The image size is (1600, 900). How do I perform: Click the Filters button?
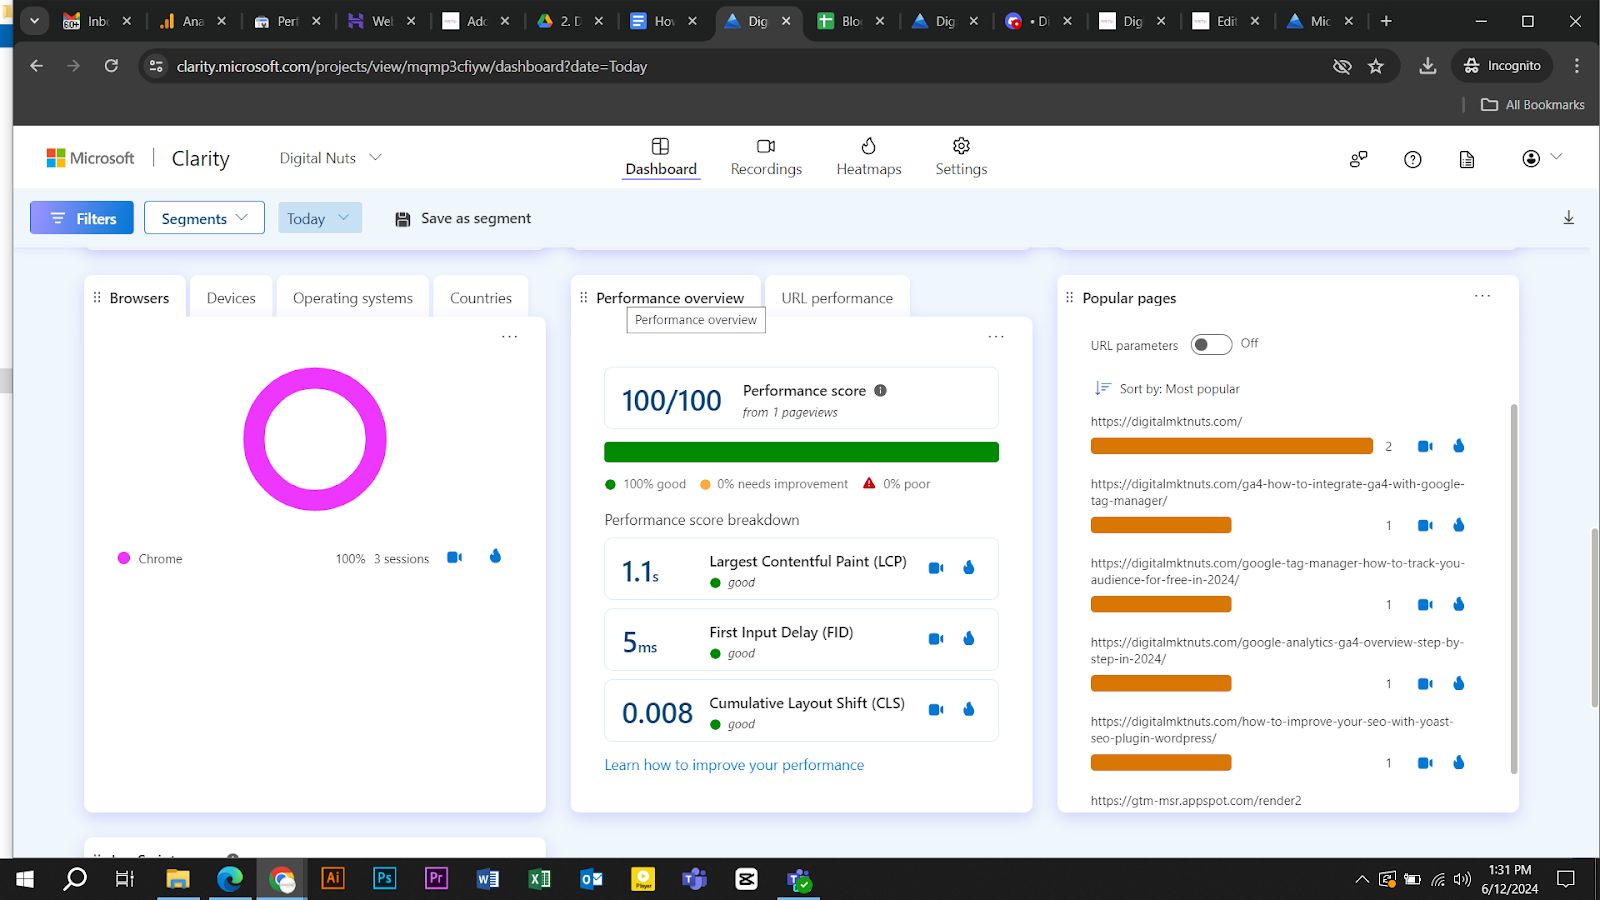pyautogui.click(x=82, y=218)
